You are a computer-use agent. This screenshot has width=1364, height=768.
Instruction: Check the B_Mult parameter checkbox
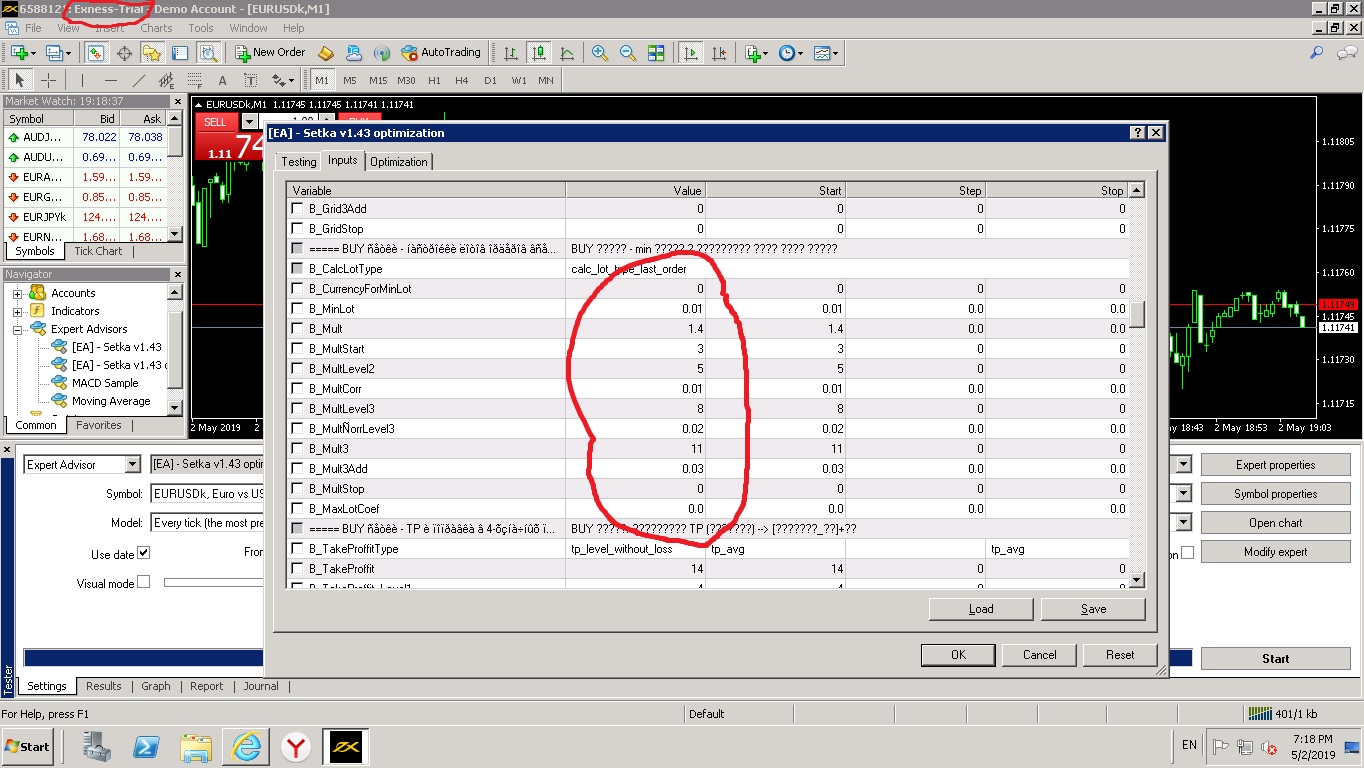[x=297, y=329]
